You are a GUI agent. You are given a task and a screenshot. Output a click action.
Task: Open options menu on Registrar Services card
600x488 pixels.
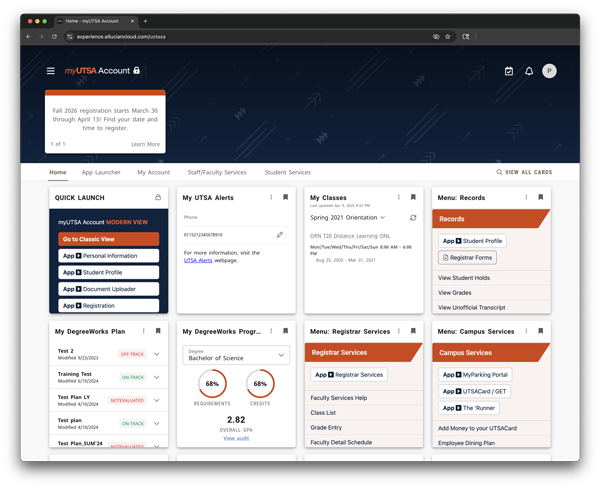tap(398, 331)
